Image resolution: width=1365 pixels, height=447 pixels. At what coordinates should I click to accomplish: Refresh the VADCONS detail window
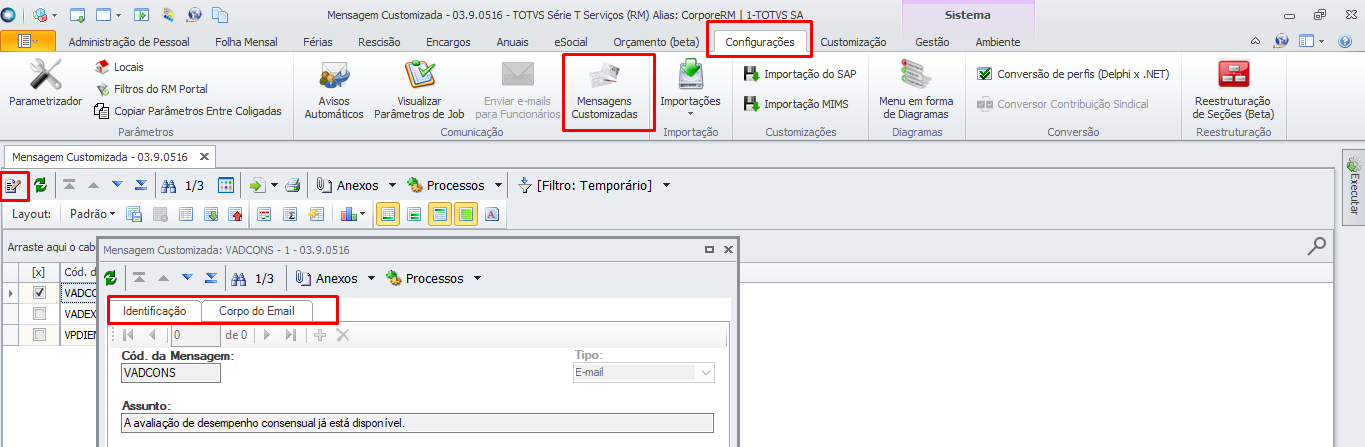pos(110,278)
